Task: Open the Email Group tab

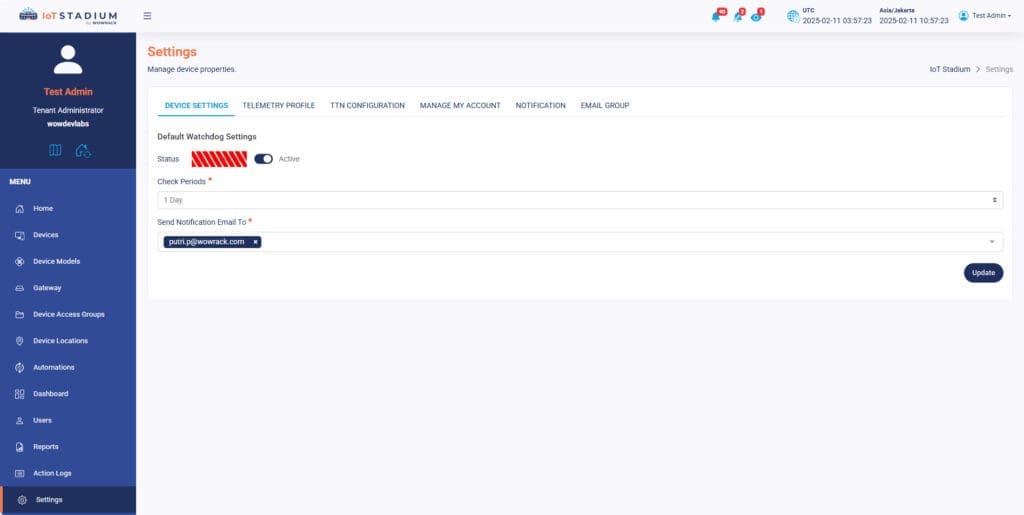Action: 605,105
